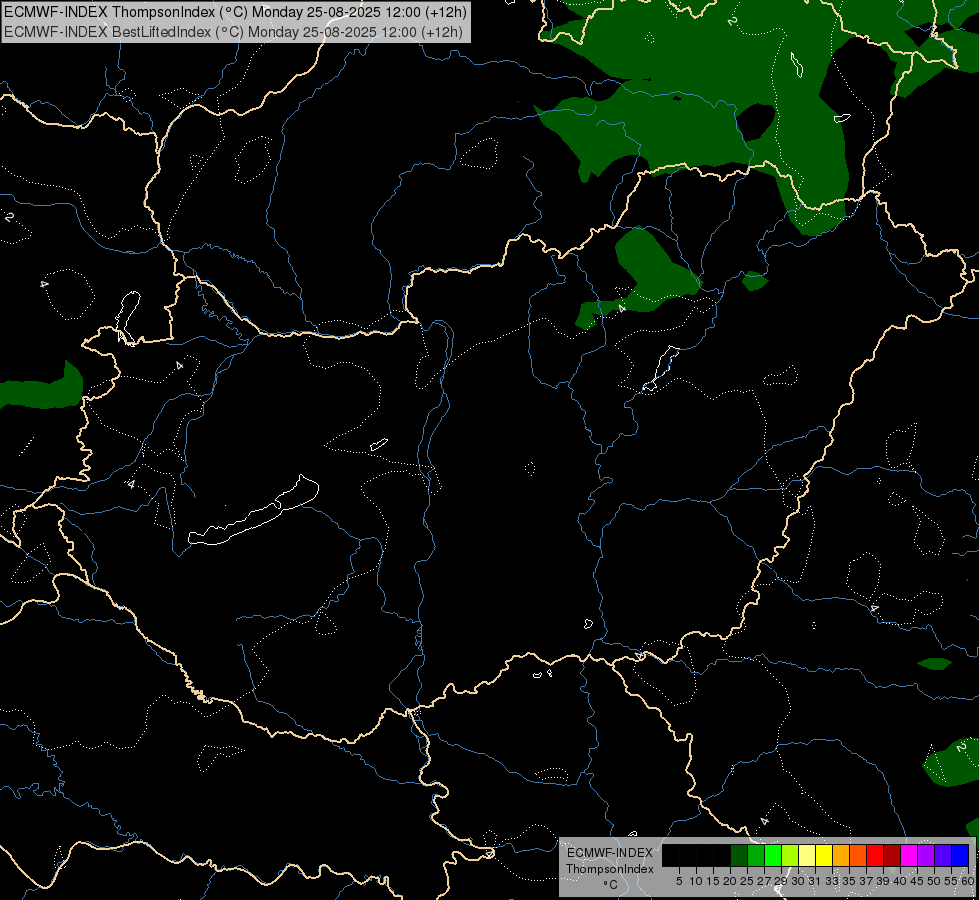
Task: Pick the purple 45–50 legend swatch
Action: (x=926, y=855)
